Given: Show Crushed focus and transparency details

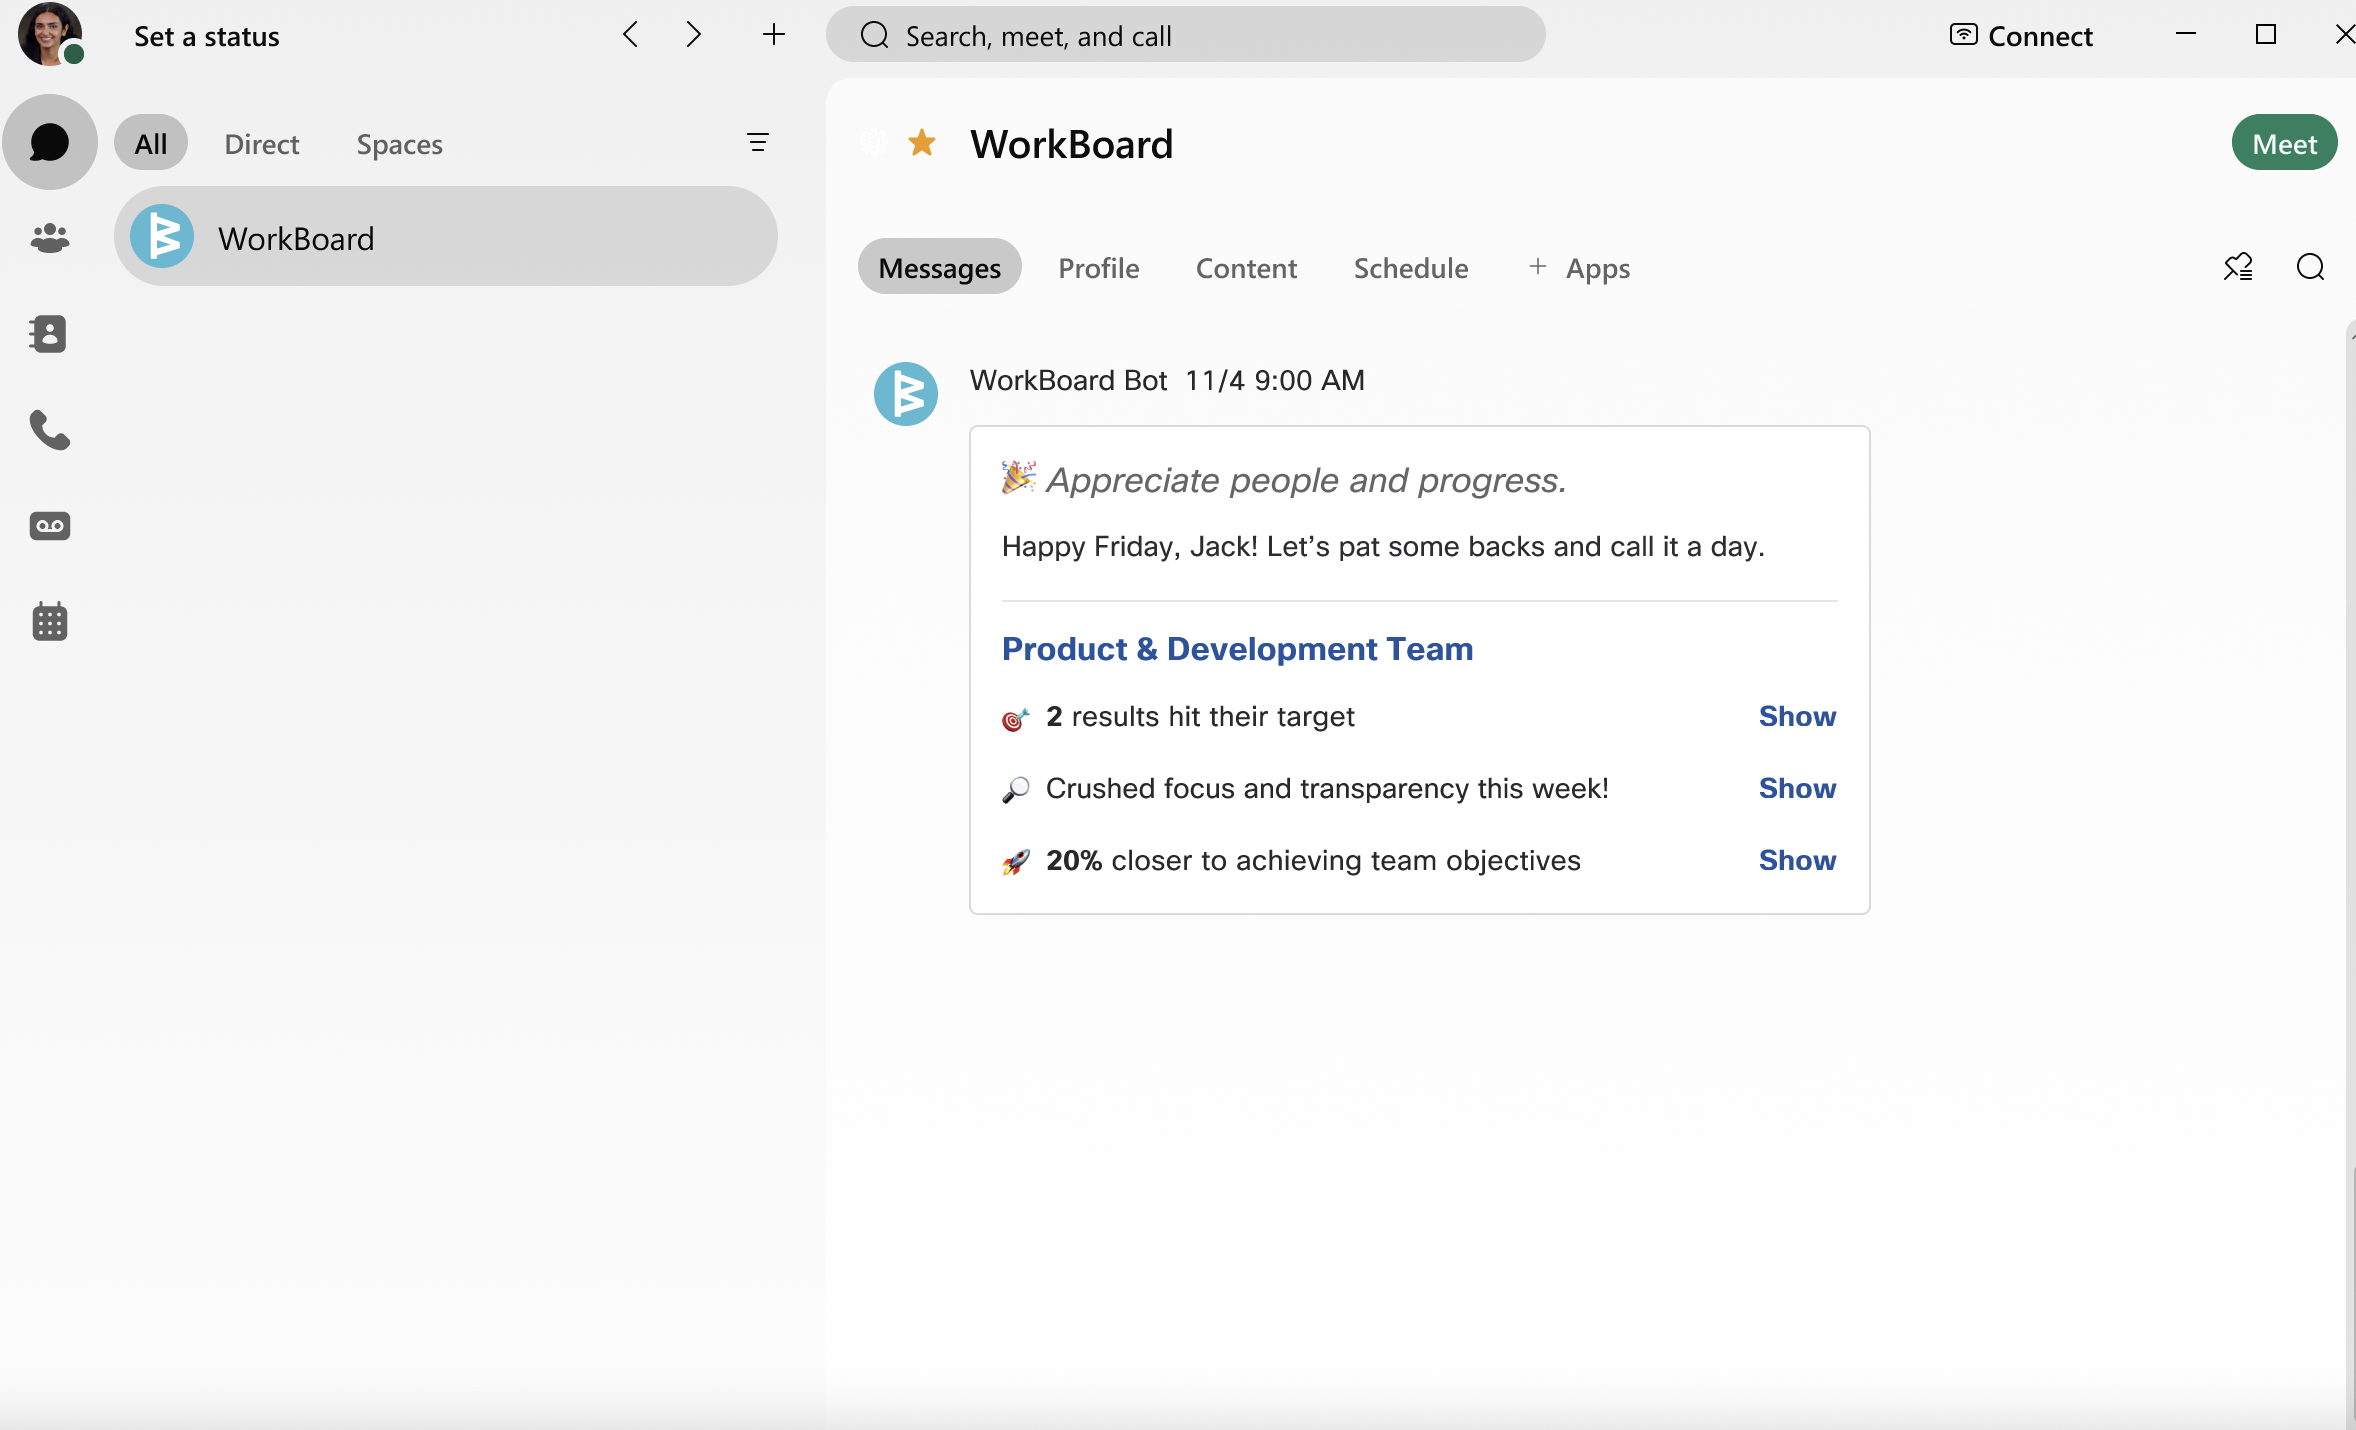Looking at the screenshot, I should tap(1796, 788).
